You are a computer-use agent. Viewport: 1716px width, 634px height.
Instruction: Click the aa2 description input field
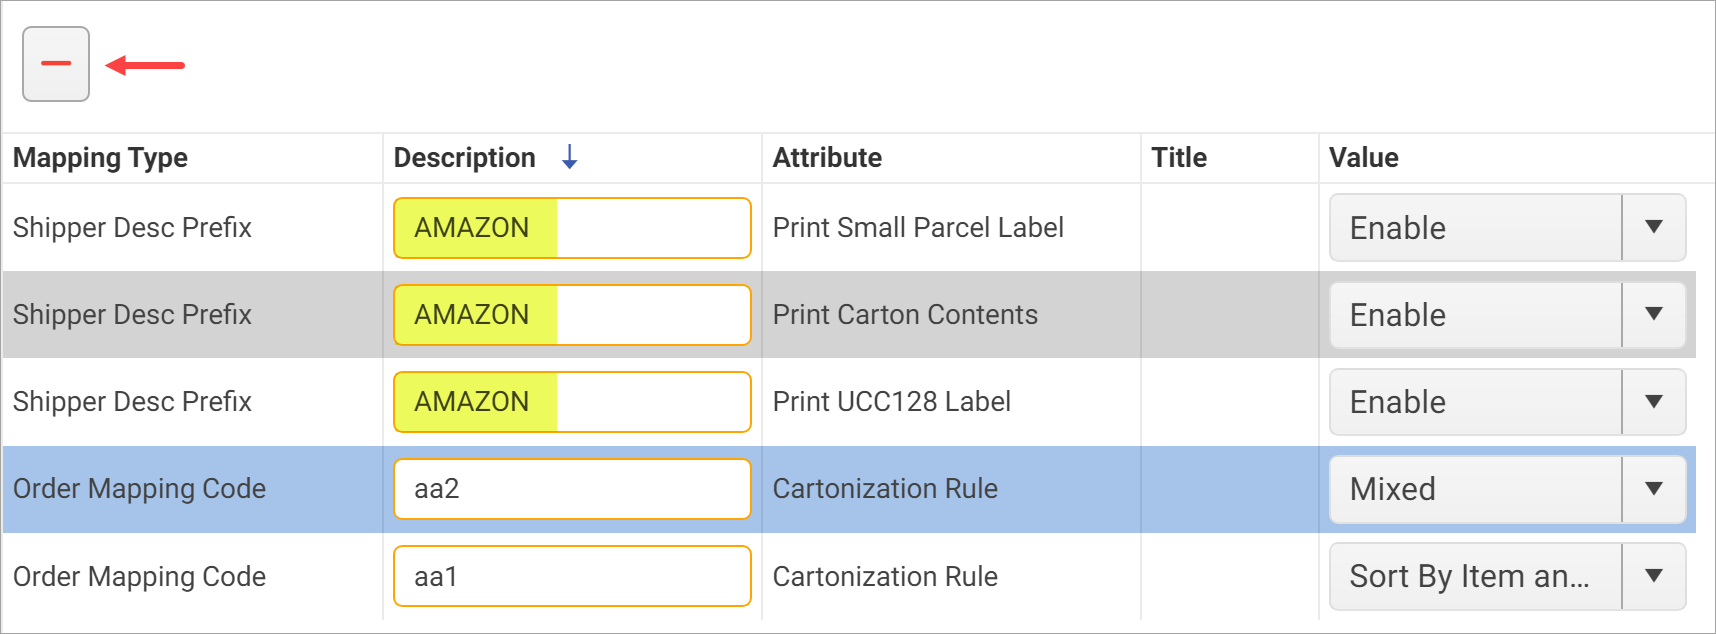[x=571, y=488]
